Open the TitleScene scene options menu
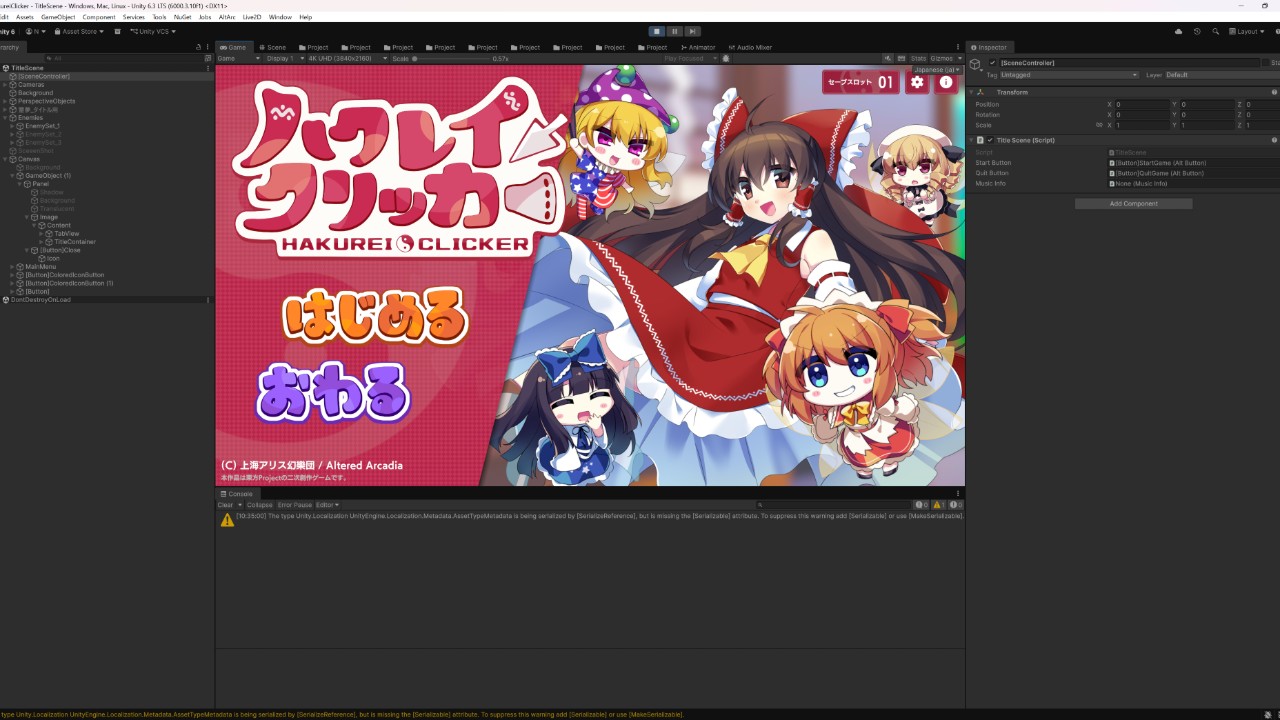The height and width of the screenshot is (720, 1280). coord(208,68)
